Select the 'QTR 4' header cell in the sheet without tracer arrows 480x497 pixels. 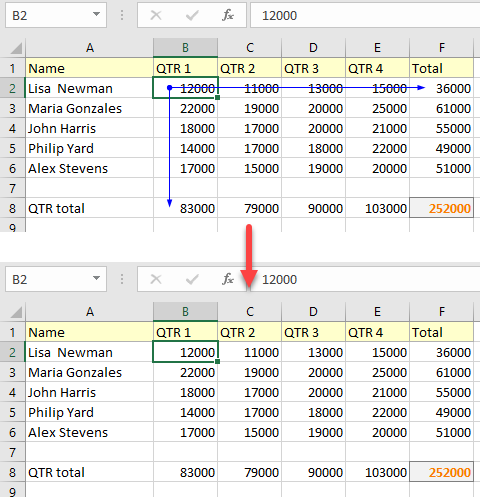click(377, 332)
